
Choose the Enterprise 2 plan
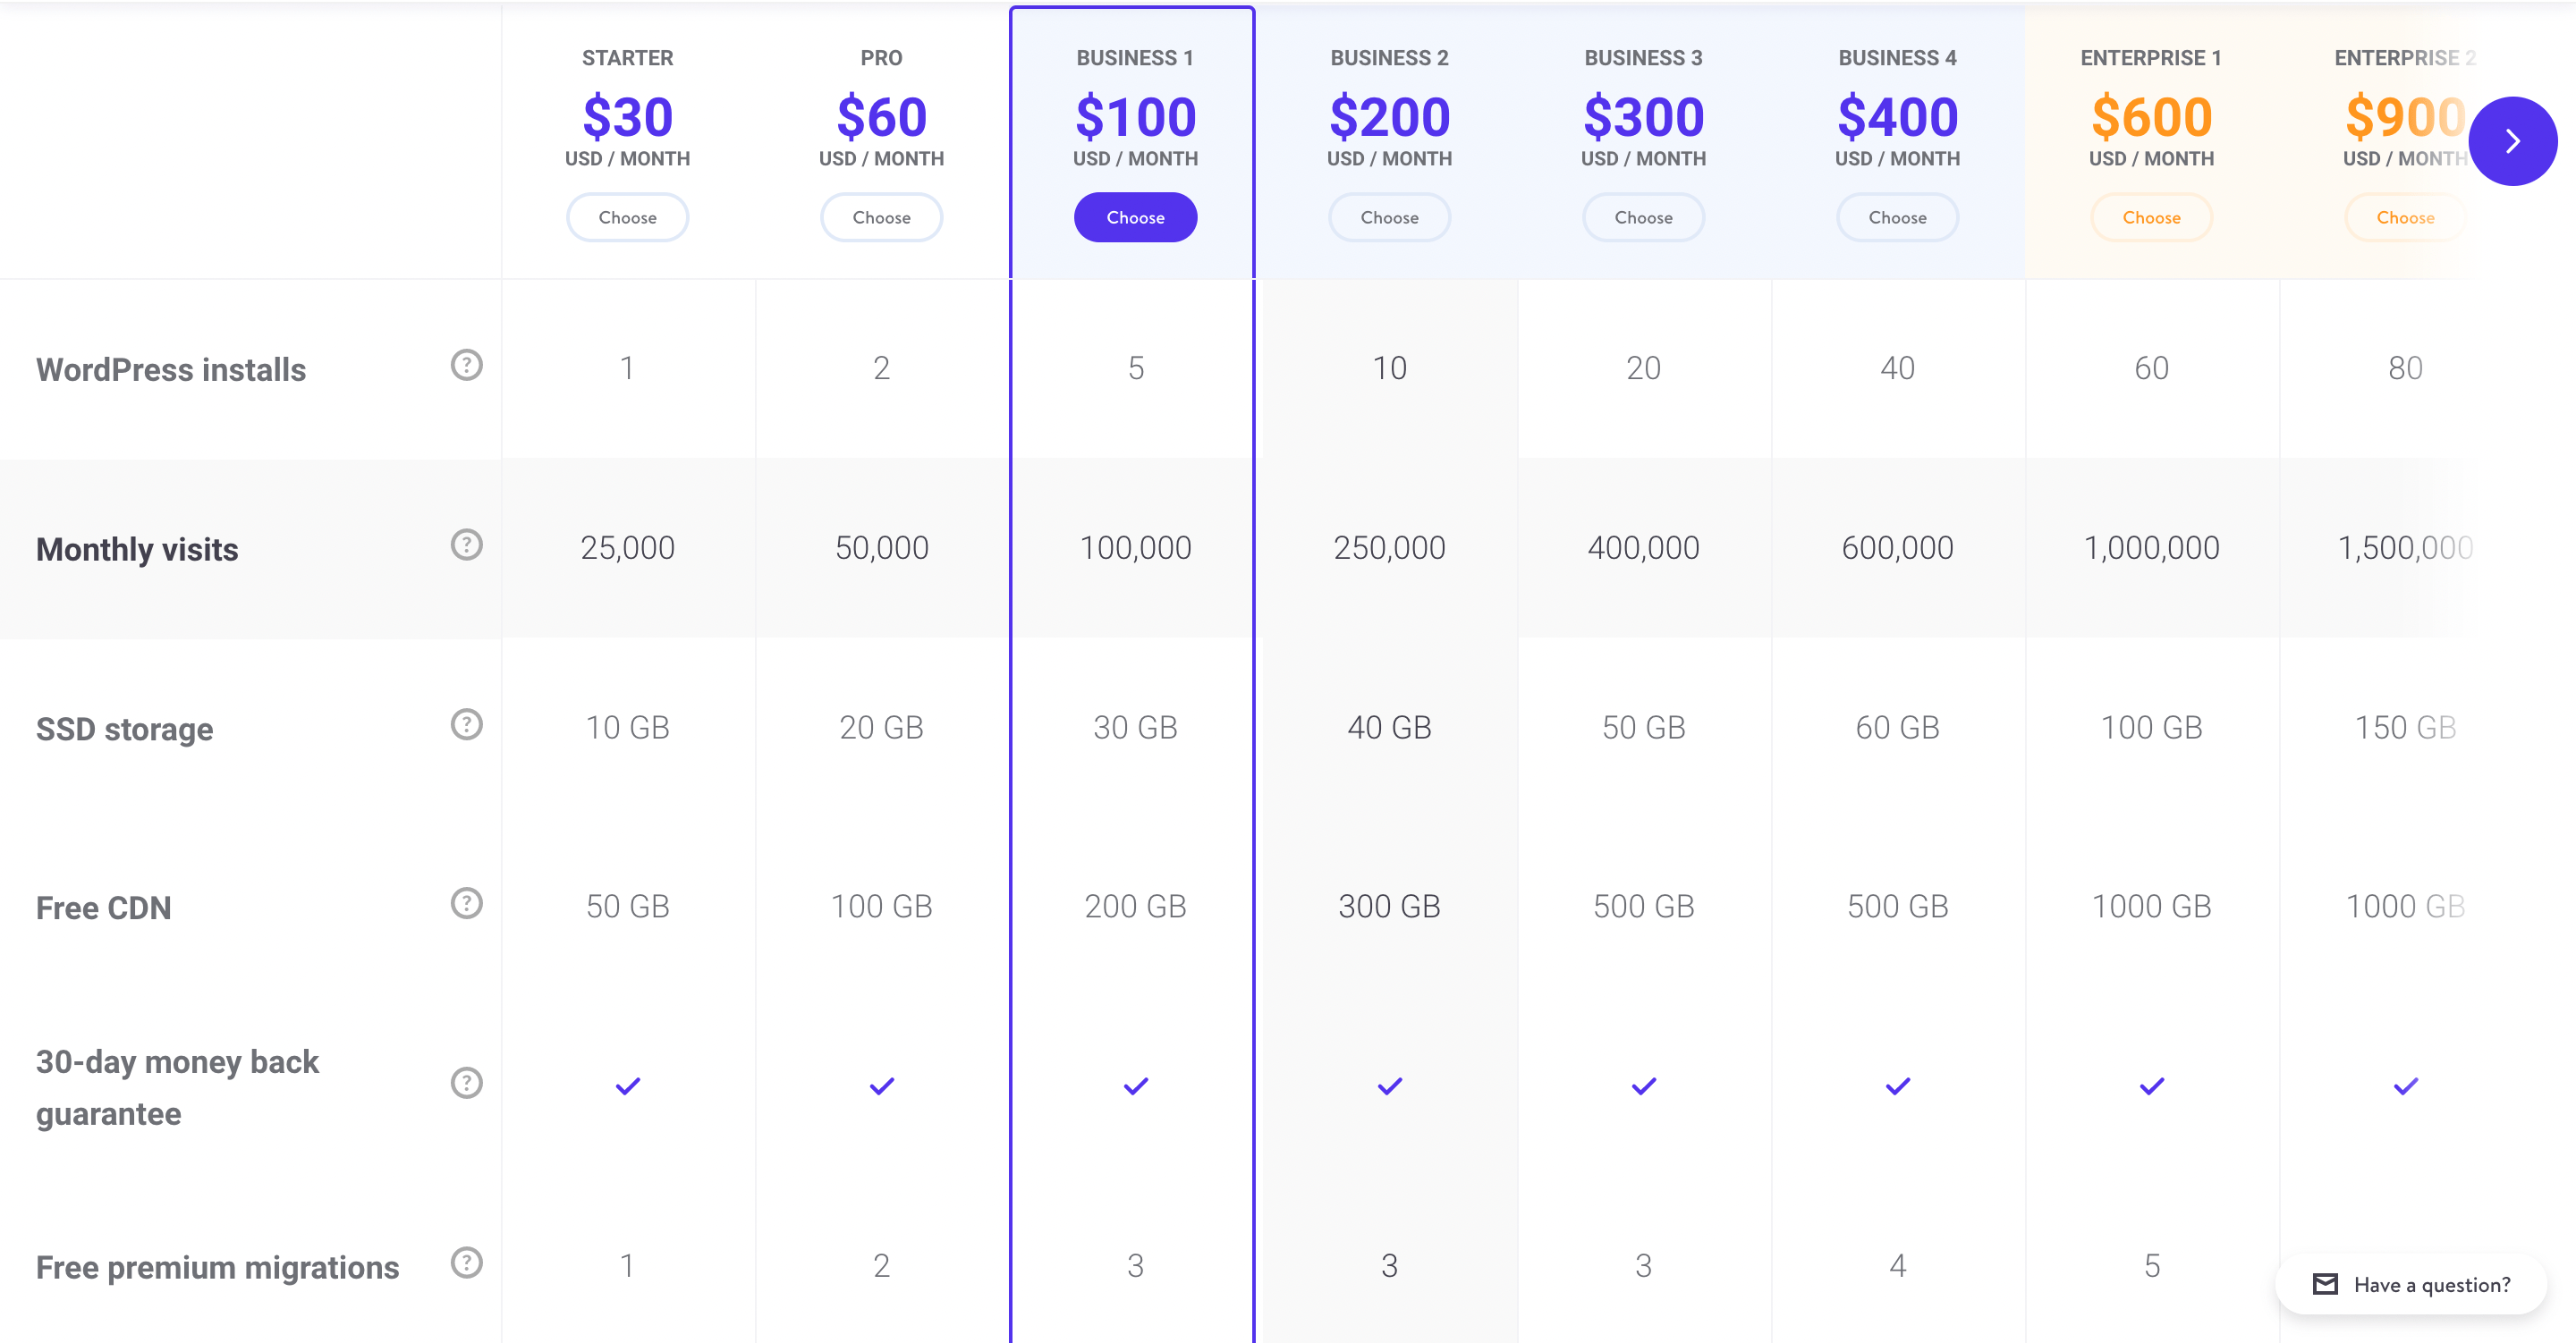pyautogui.click(x=2405, y=217)
